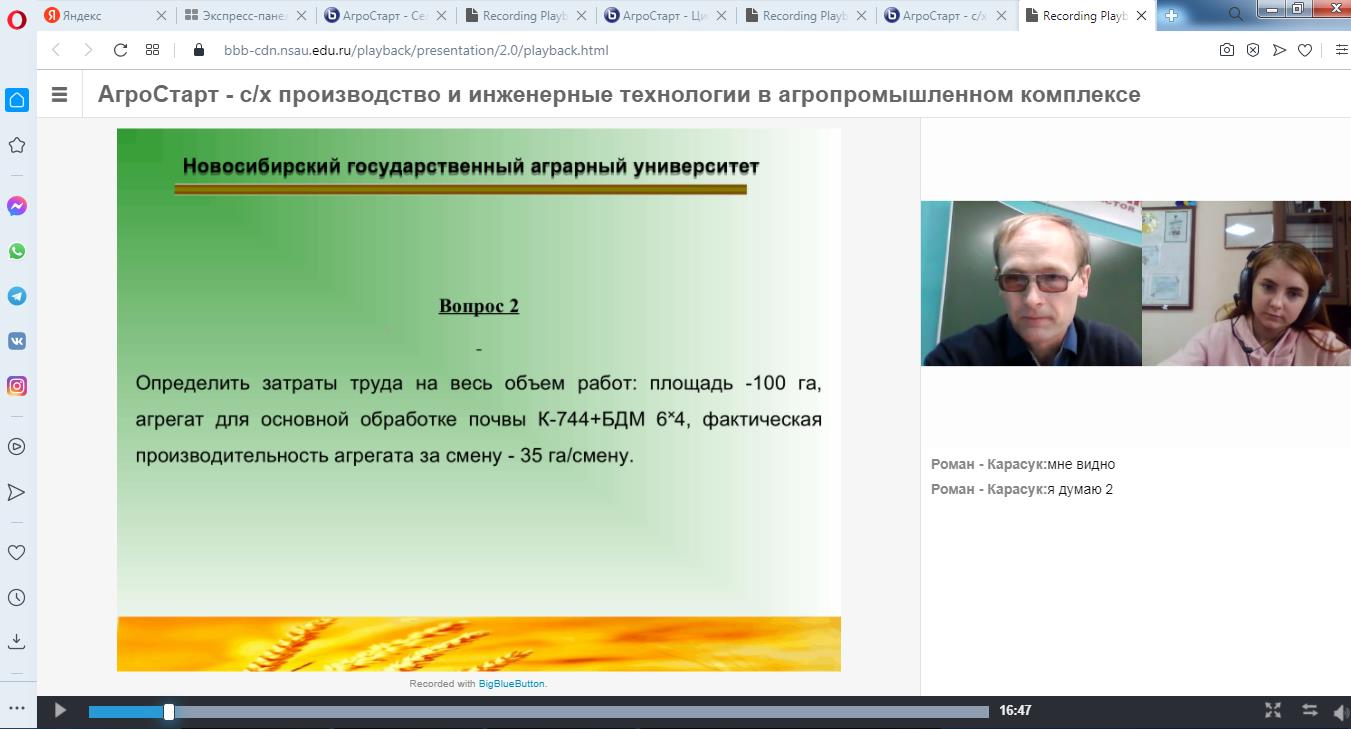Open browser history in the sidebar

point(17,598)
